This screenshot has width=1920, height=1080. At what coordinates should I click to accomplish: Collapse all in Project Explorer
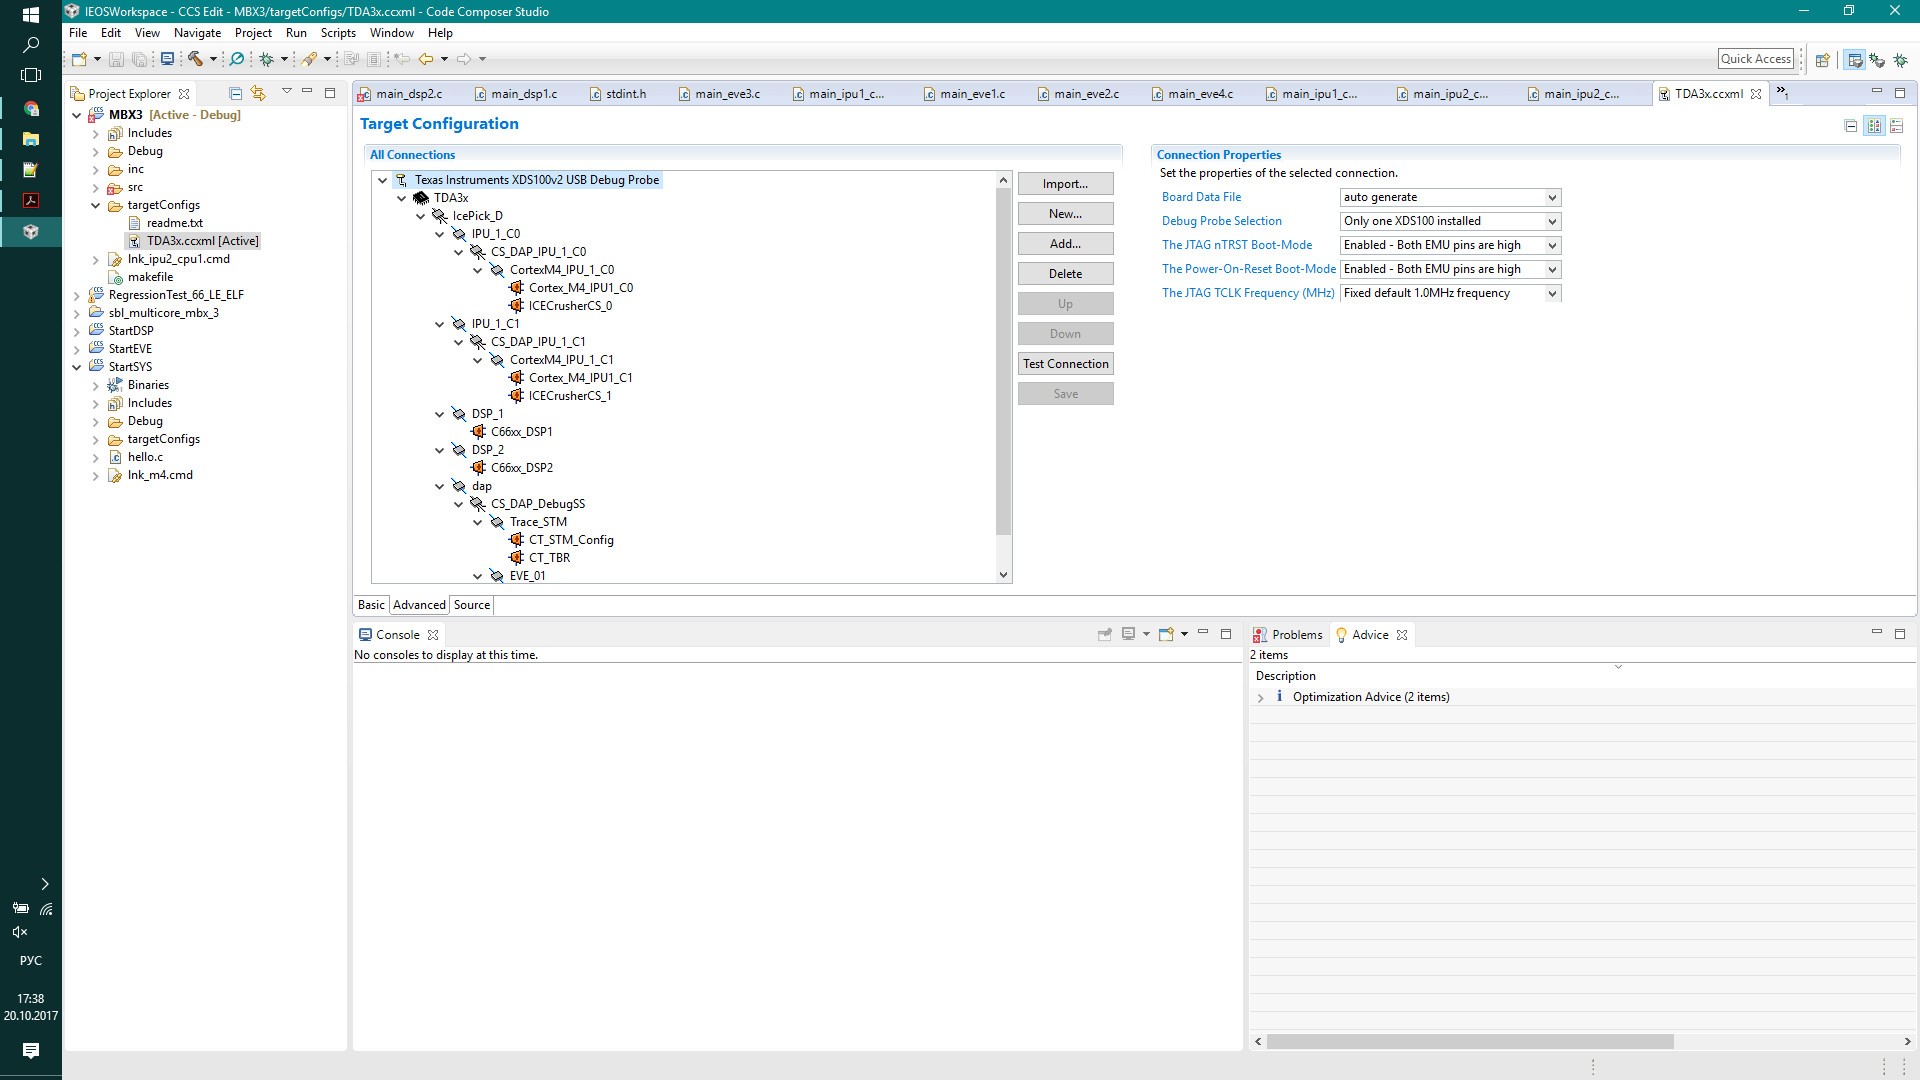[235, 93]
